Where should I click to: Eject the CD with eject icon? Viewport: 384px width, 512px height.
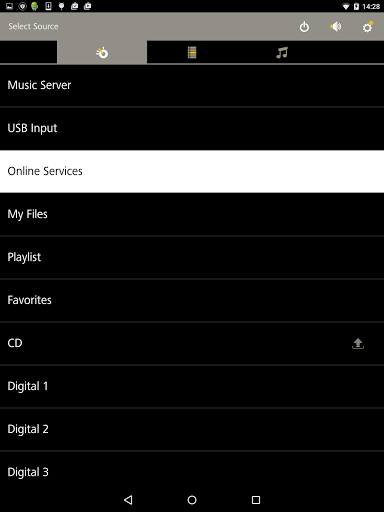tap(358, 343)
